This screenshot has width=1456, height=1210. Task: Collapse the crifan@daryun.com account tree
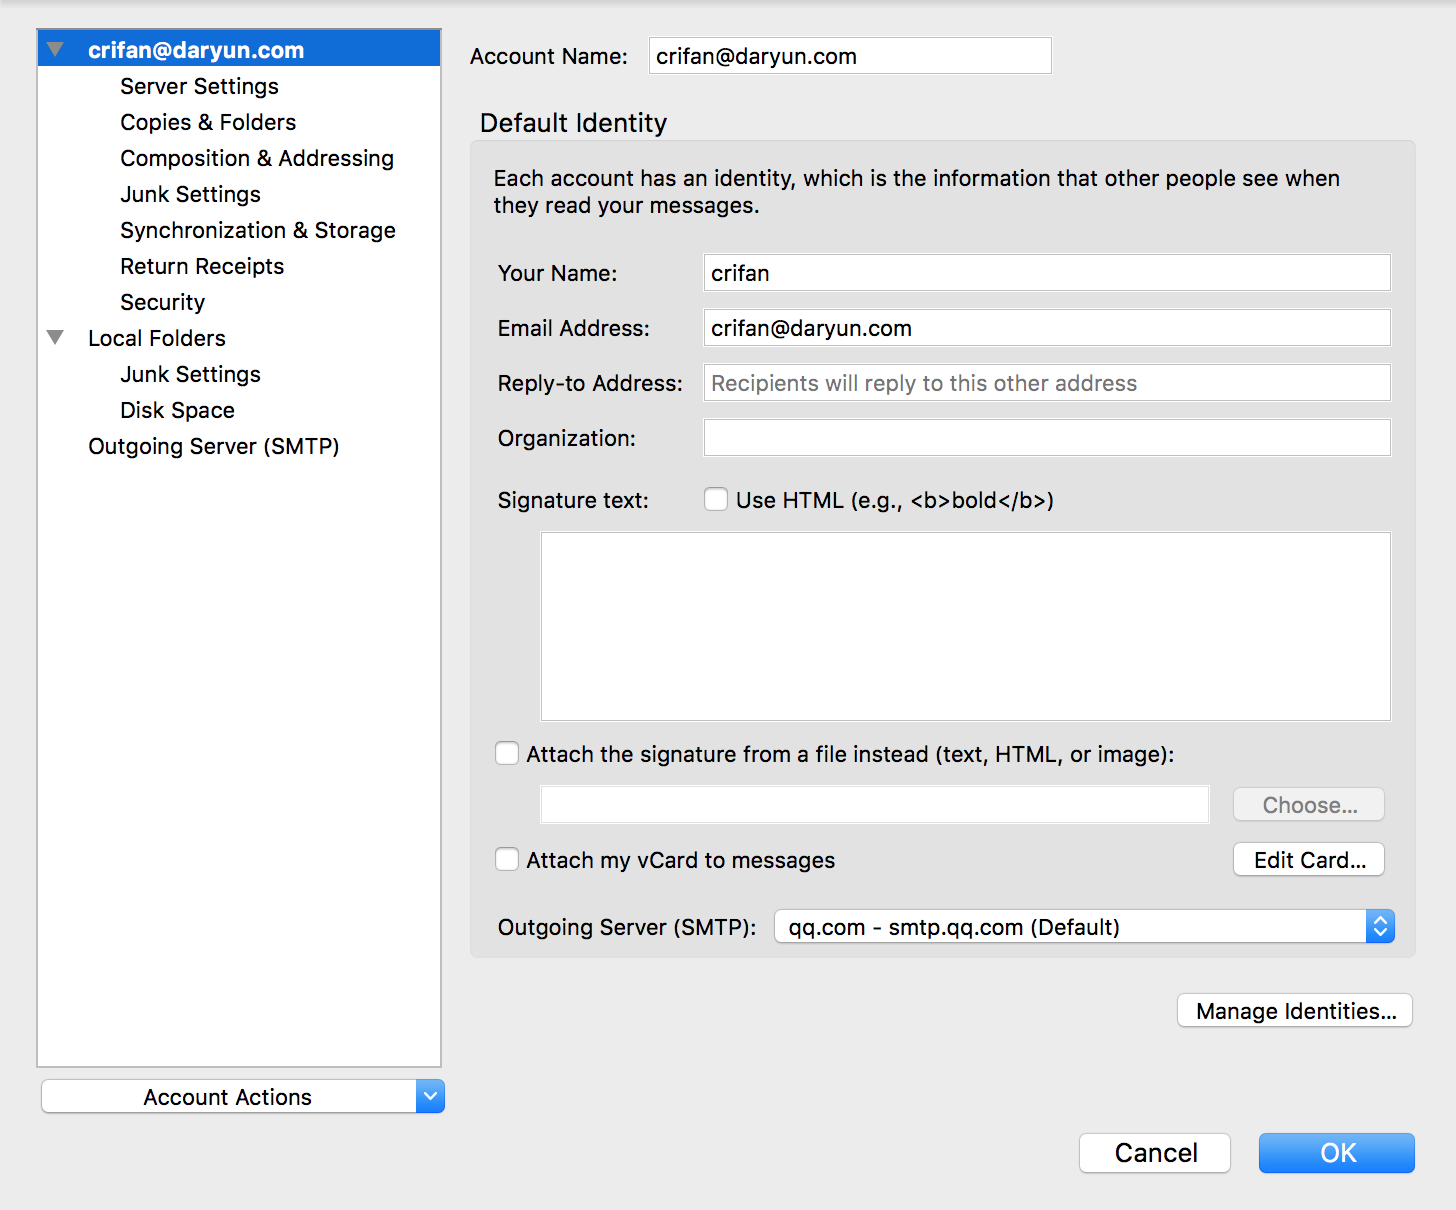tap(55, 50)
